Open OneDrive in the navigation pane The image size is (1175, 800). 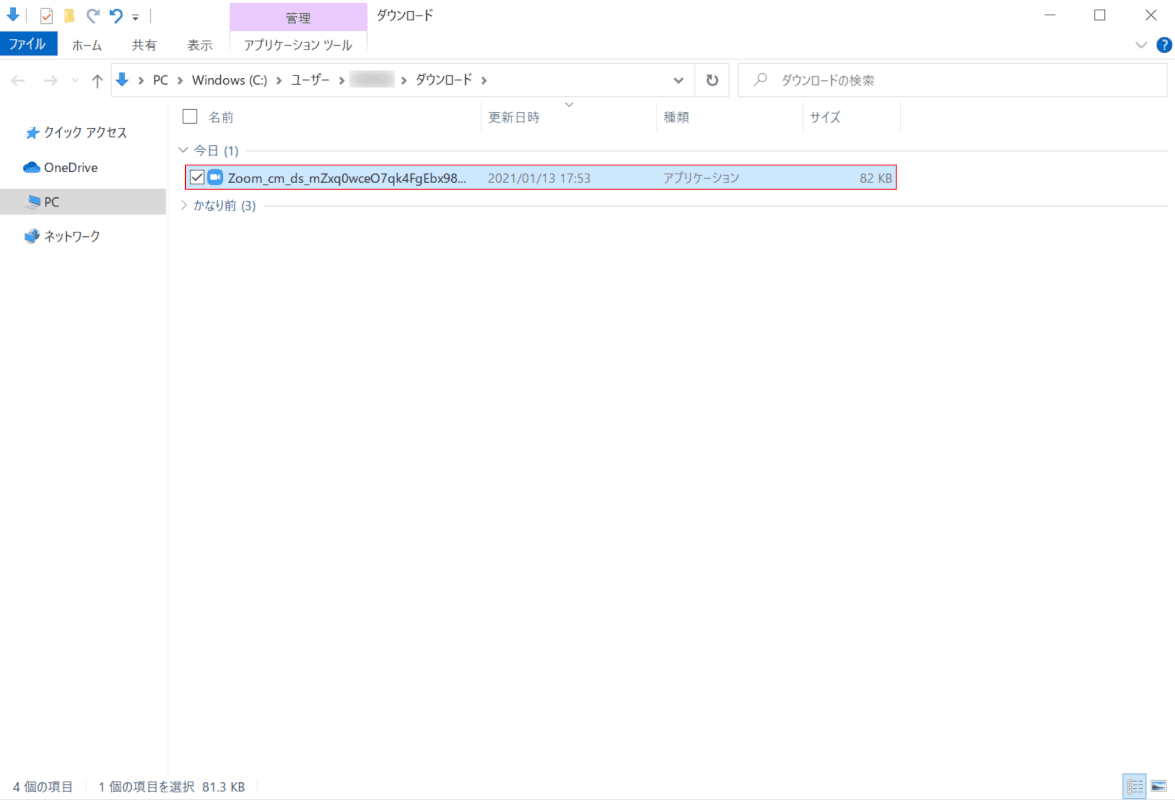point(70,167)
